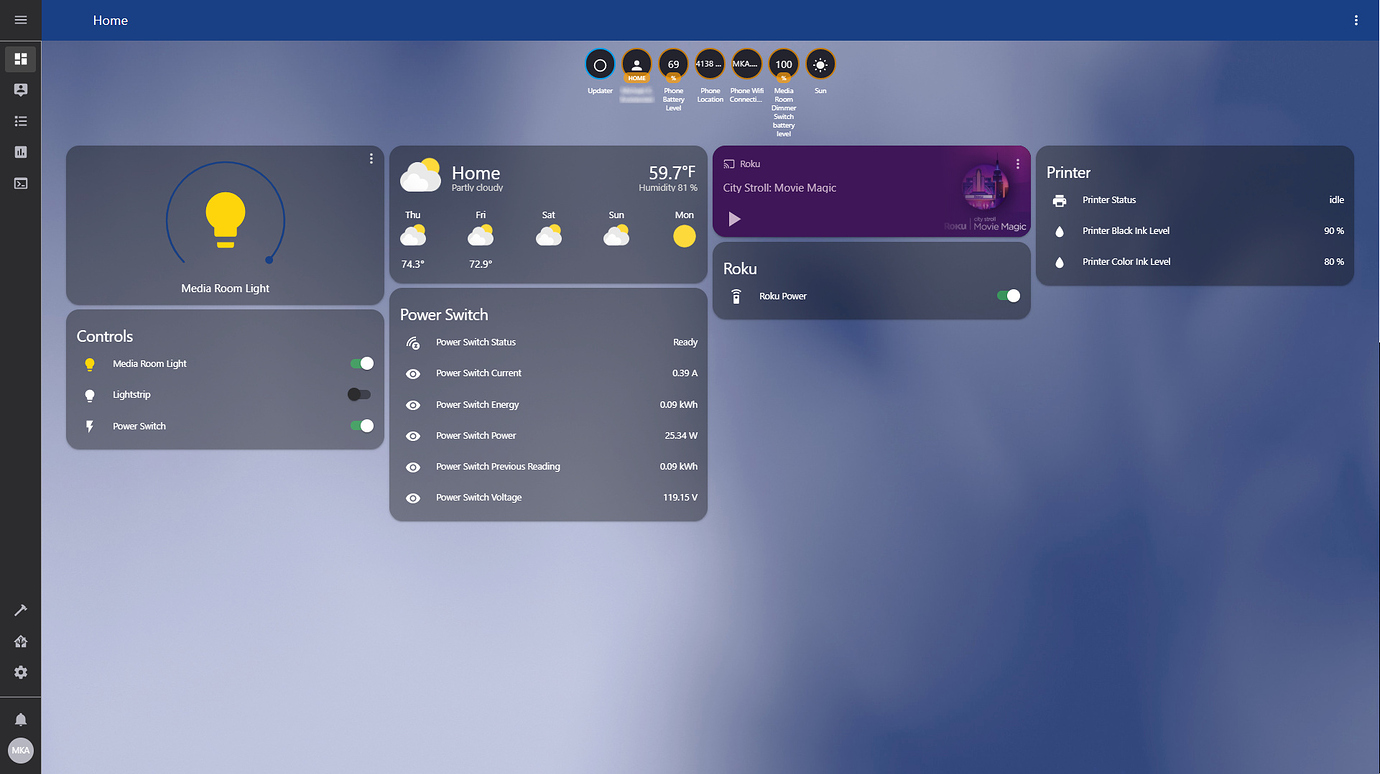Open the Phone Location badge
The image size is (1380, 774).
coord(710,64)
